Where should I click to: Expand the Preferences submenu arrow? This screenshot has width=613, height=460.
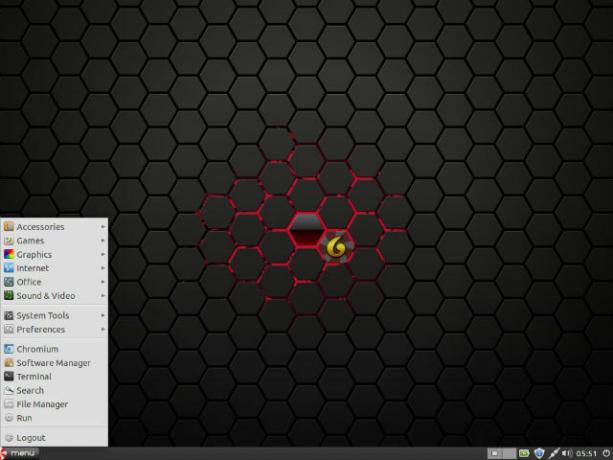[103, 329]
